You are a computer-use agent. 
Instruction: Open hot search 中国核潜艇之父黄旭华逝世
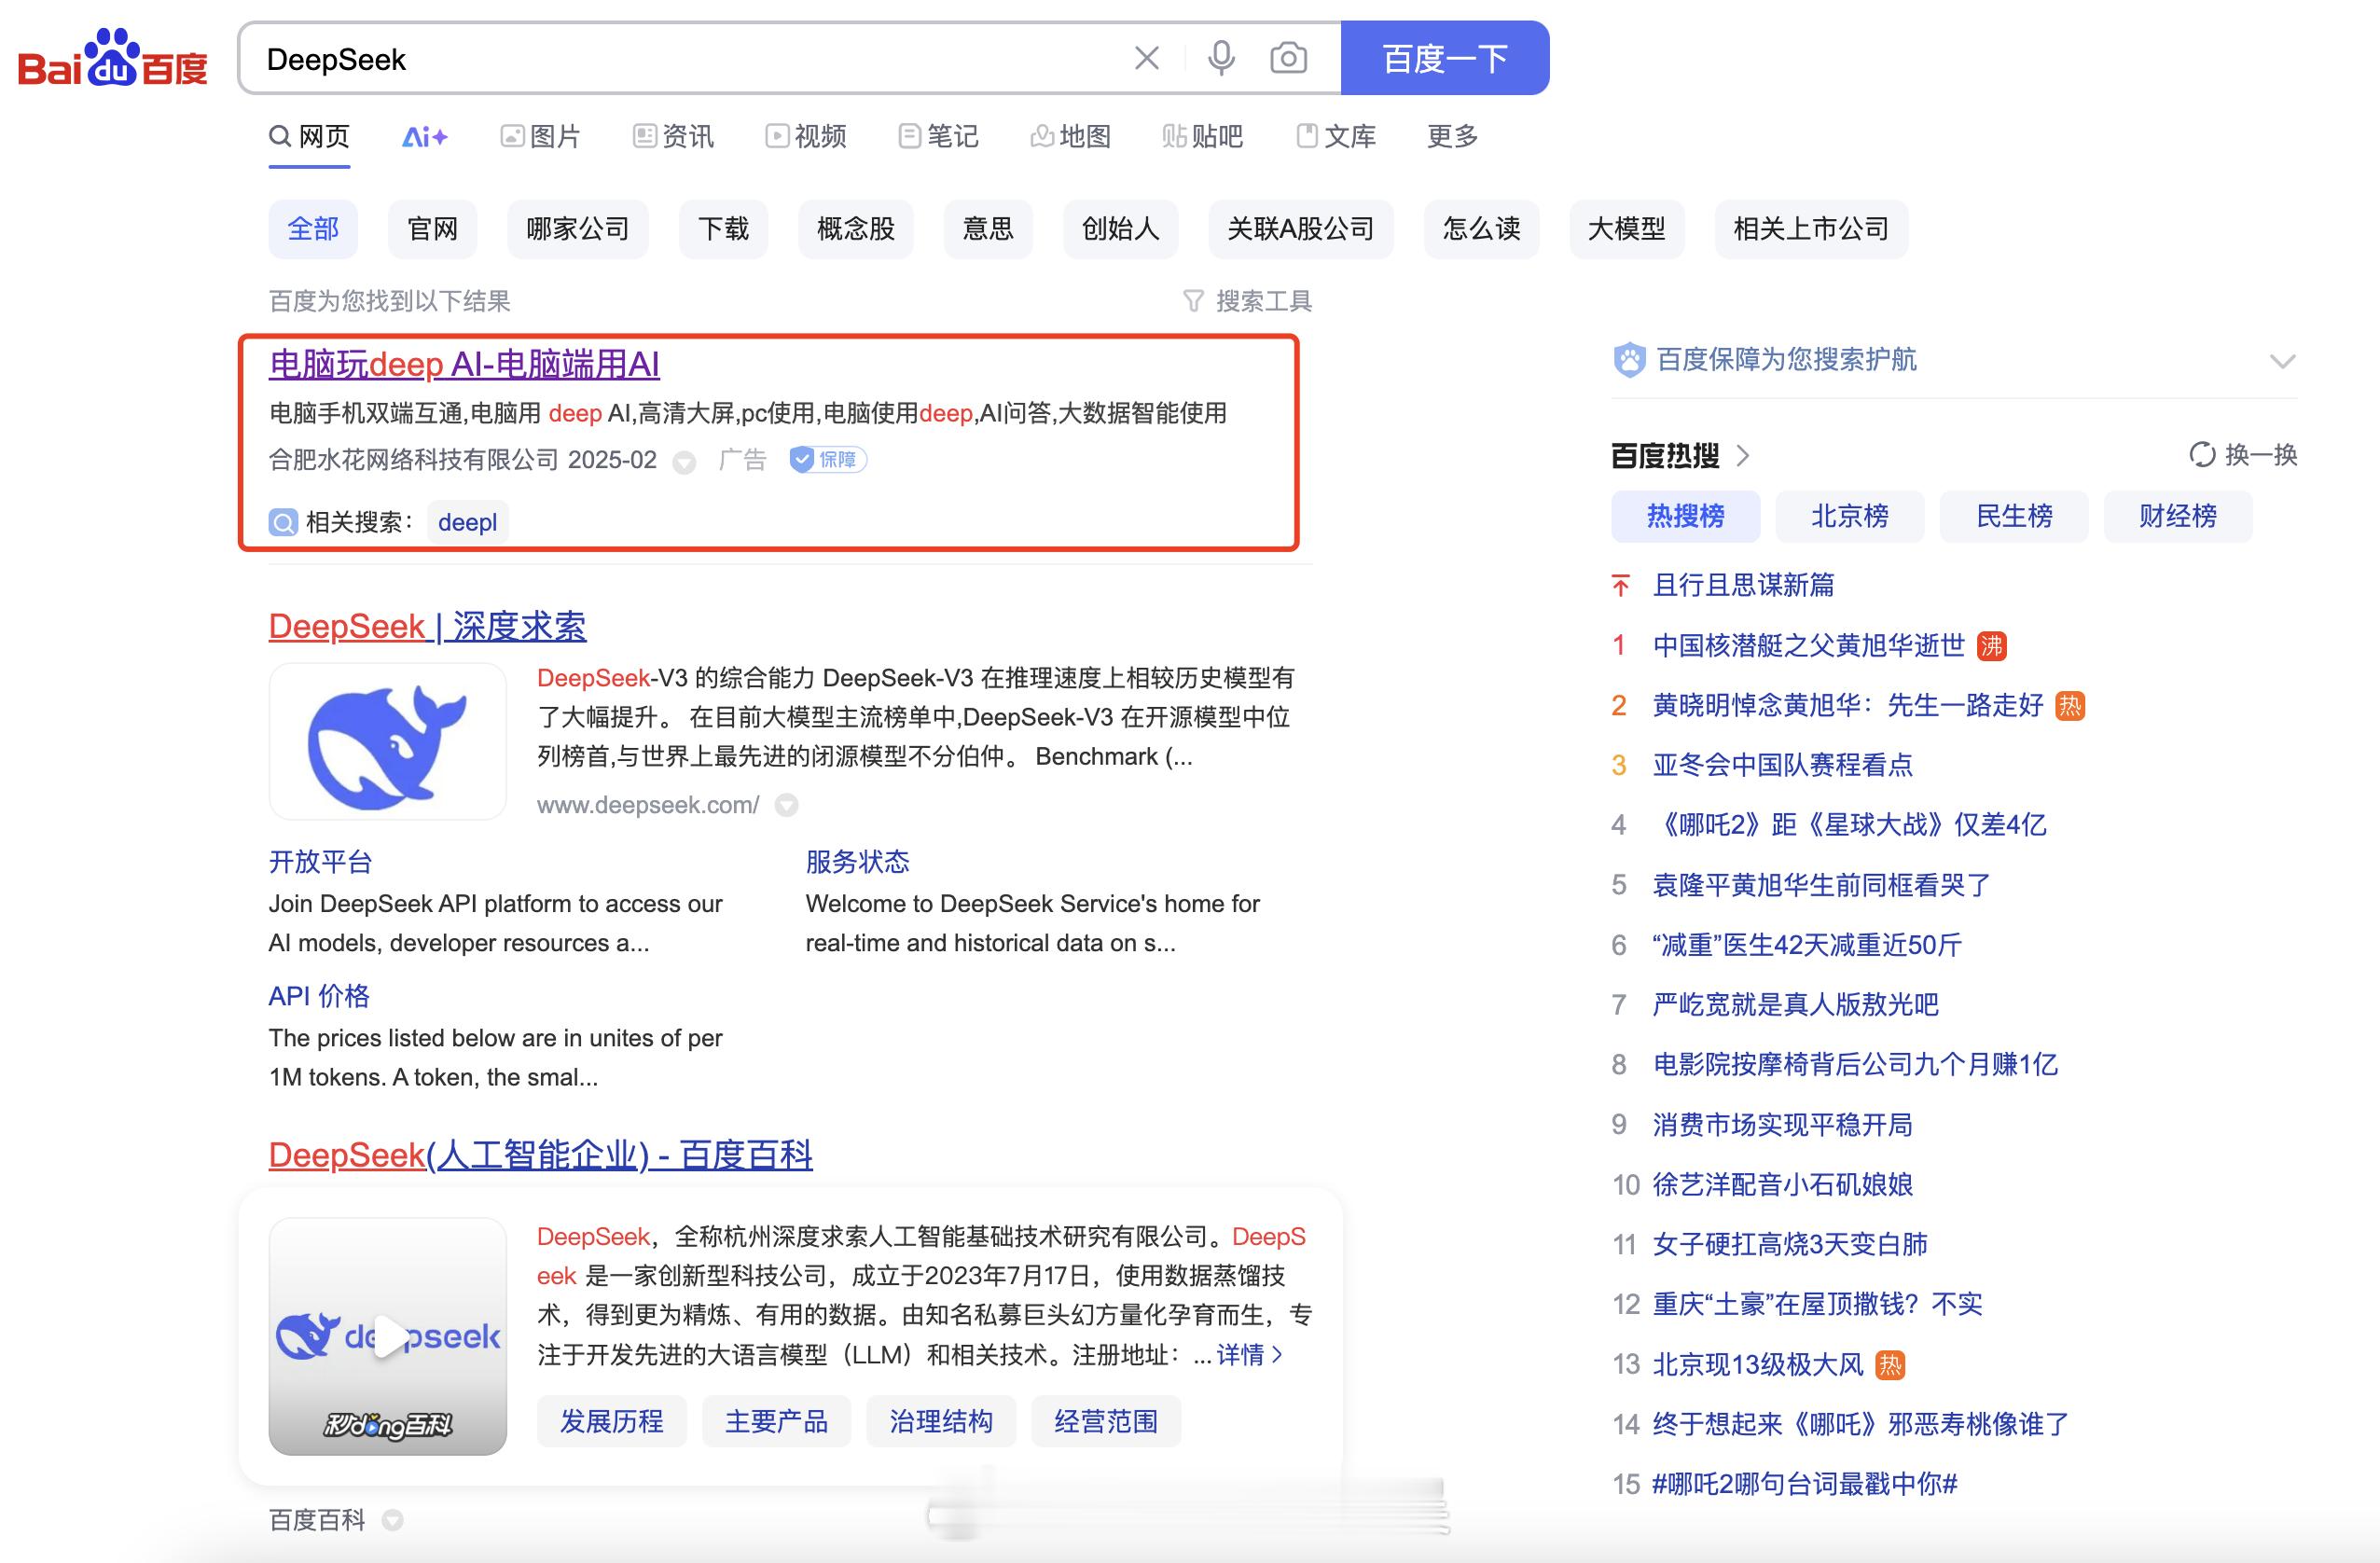(1808, 645)
